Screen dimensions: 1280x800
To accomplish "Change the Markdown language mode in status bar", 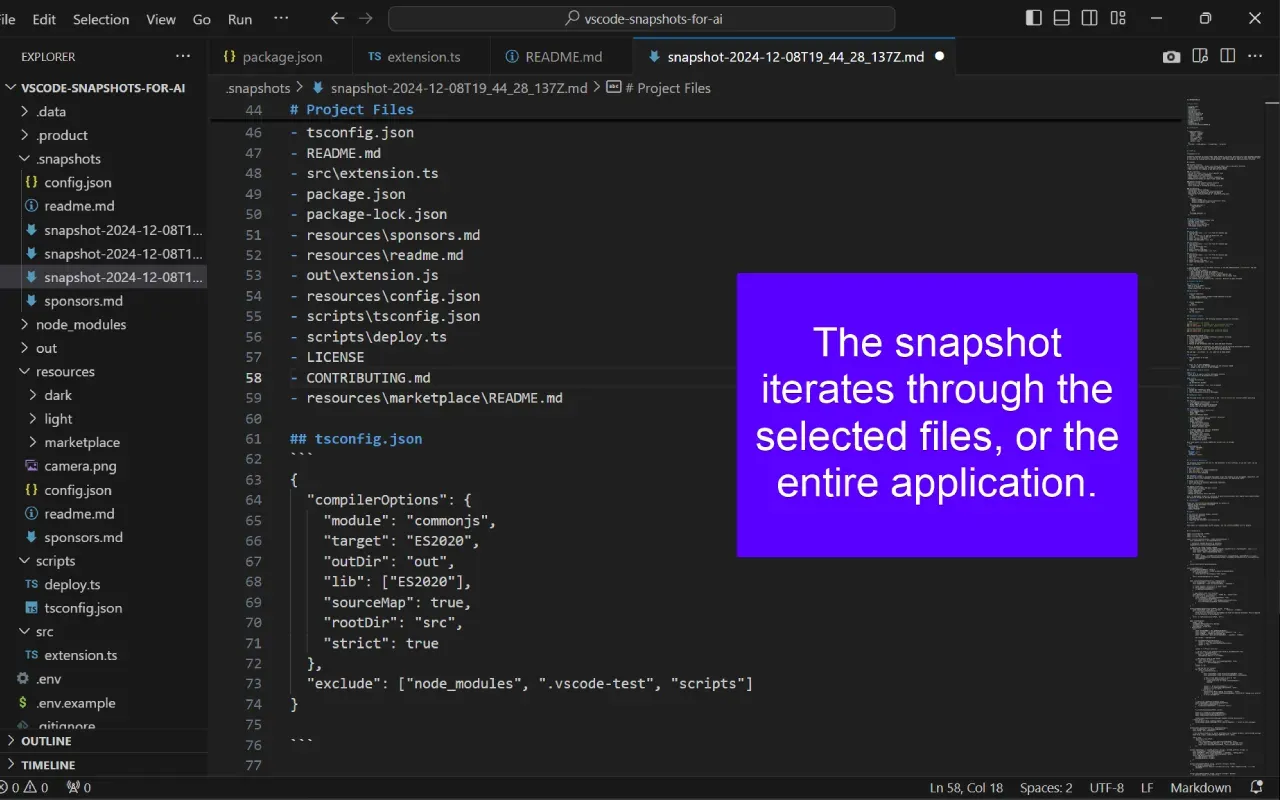I will [1201, 787].
